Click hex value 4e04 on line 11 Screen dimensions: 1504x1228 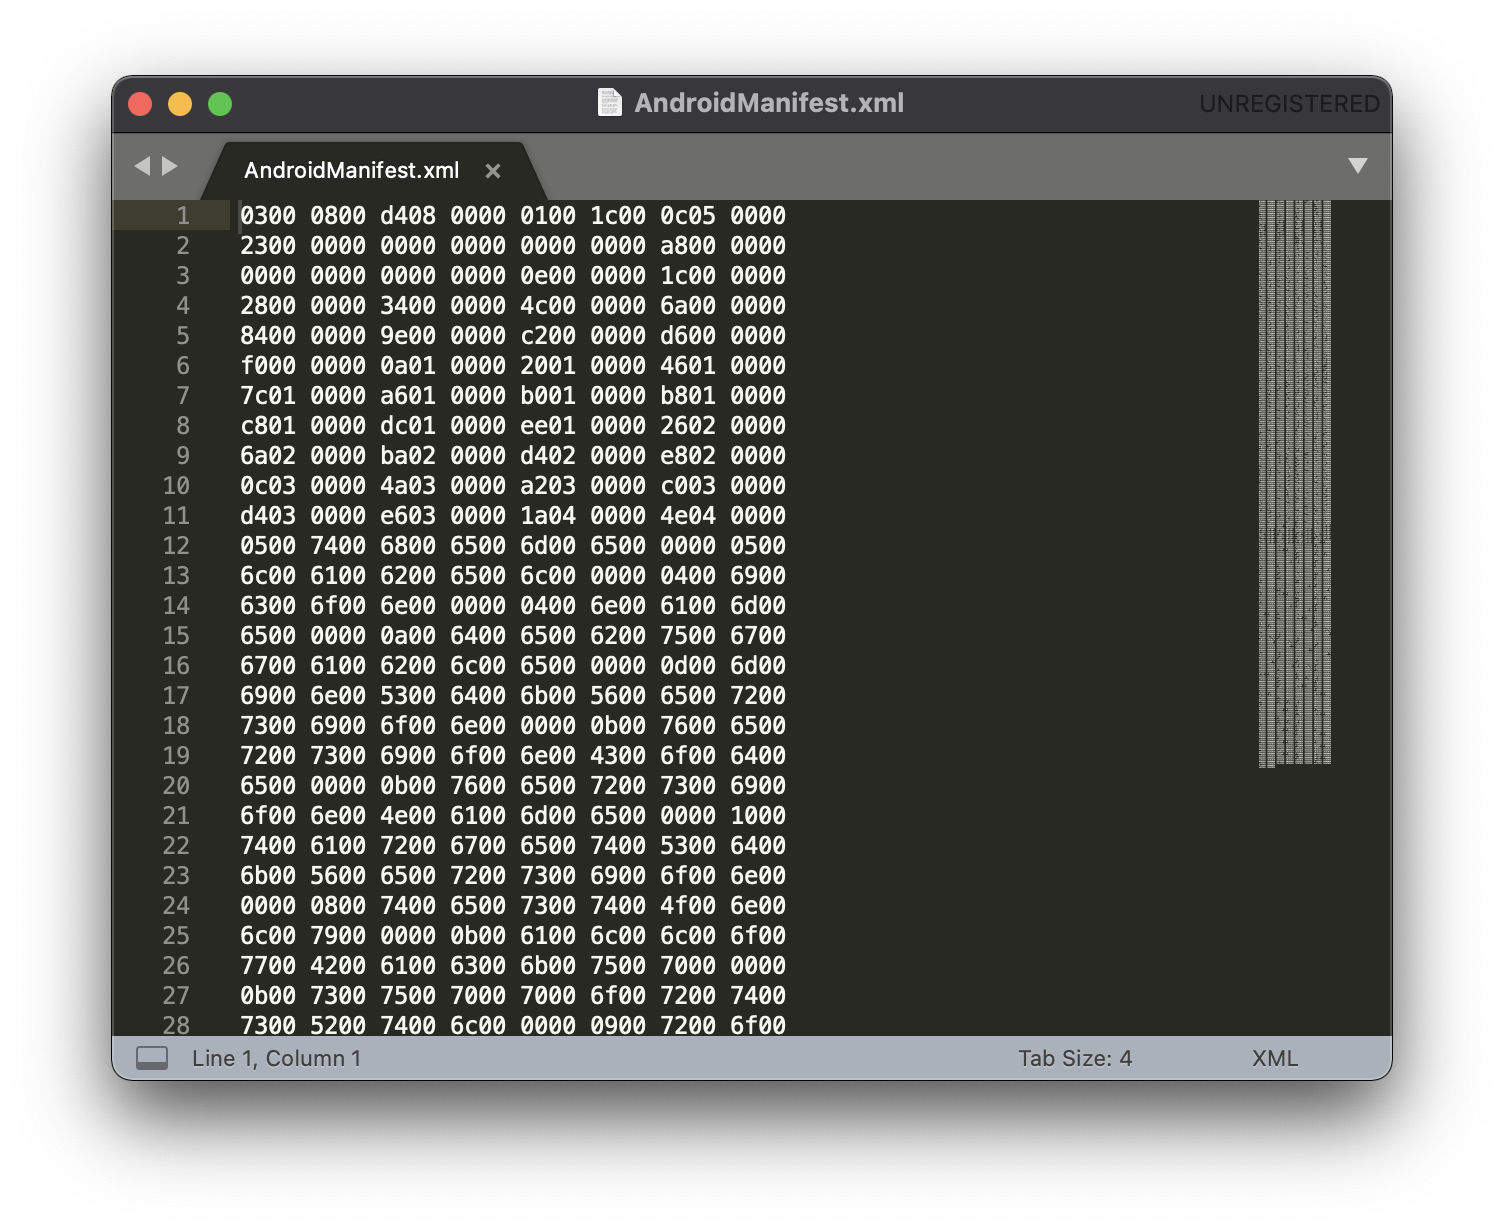pyautogui.click(x=688, y=515)
